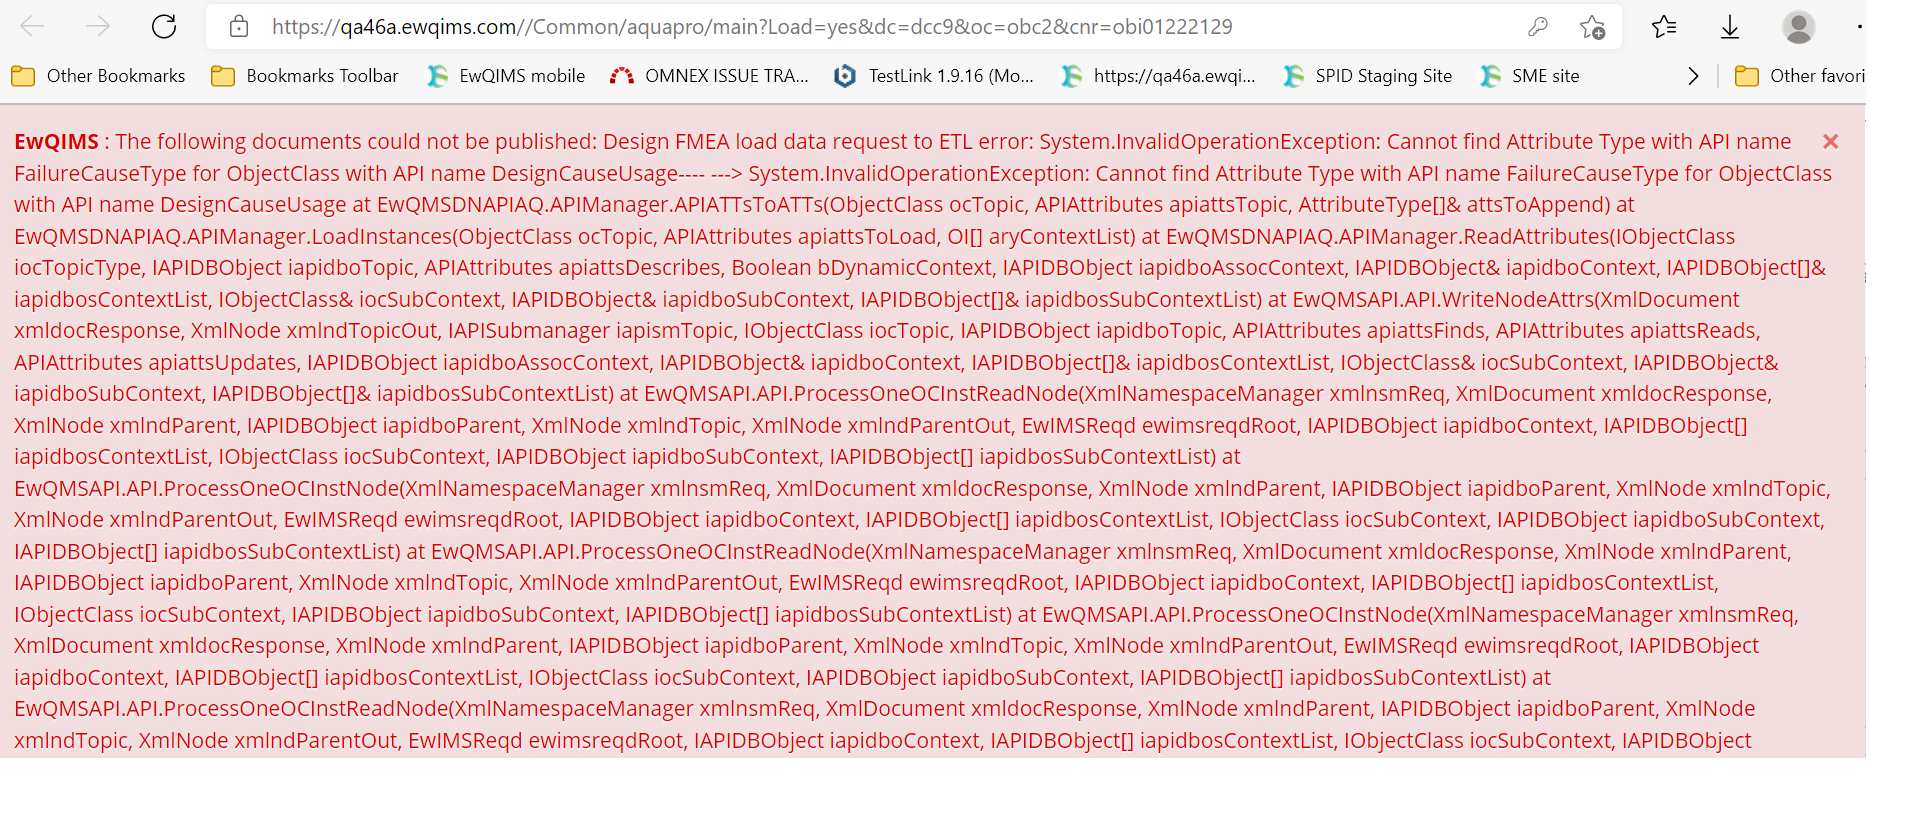This screenshot has height=830, width=1914.
Task: Click the browser Back arrow
Action: pyautogui.click(x=32, y=27)
